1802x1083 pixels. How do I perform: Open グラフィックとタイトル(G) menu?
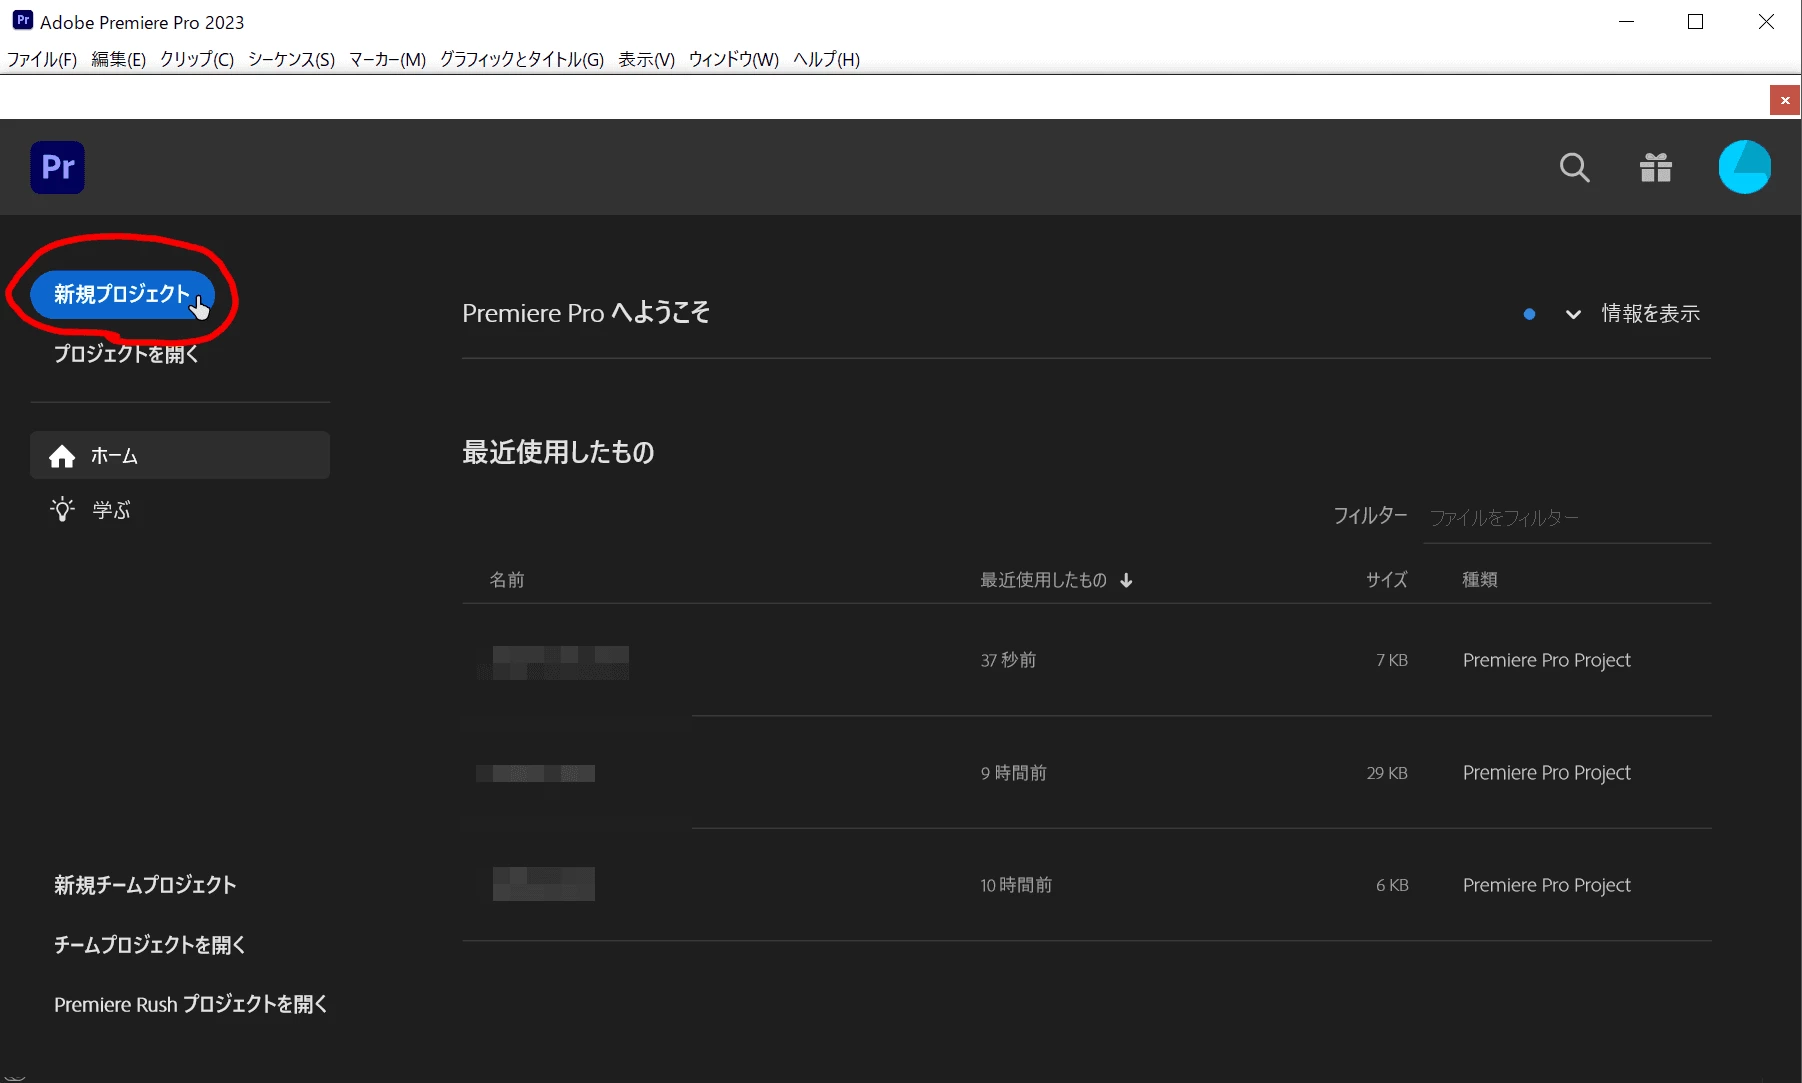point(522,59)
